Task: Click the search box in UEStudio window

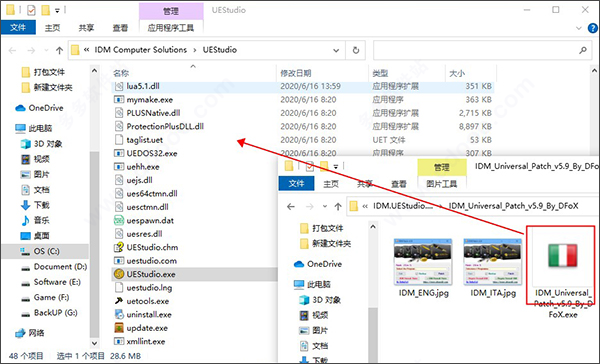Action: (x=482, y=50)
